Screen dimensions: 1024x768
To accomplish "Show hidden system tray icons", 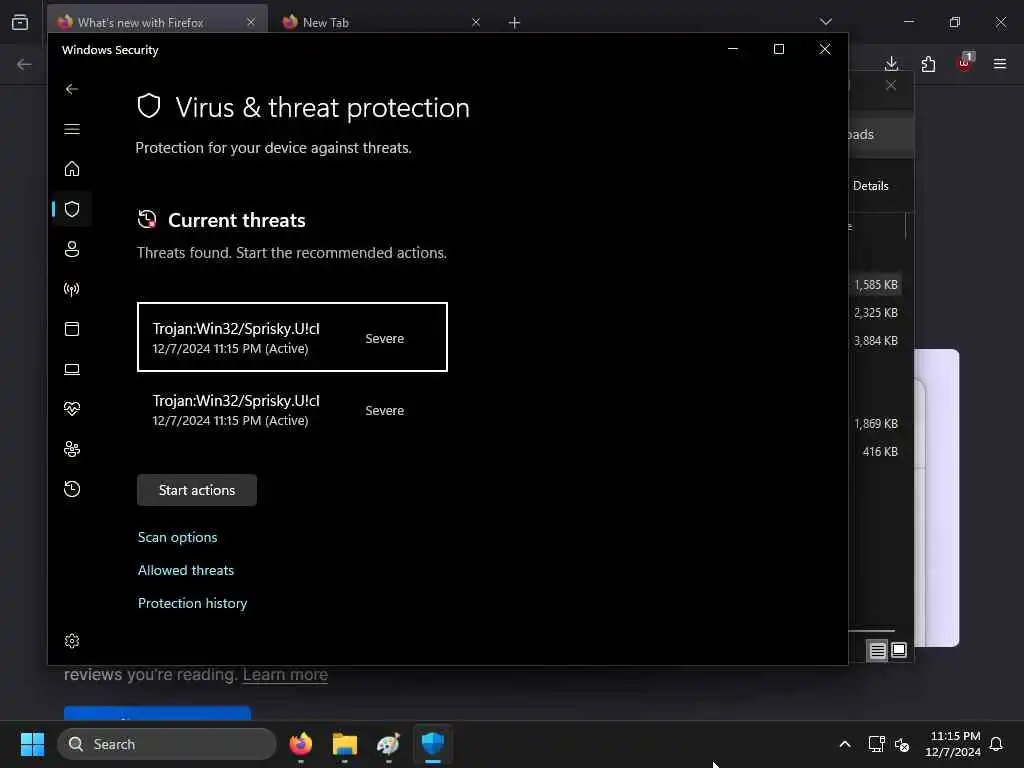I will click(x=844, y=744).
